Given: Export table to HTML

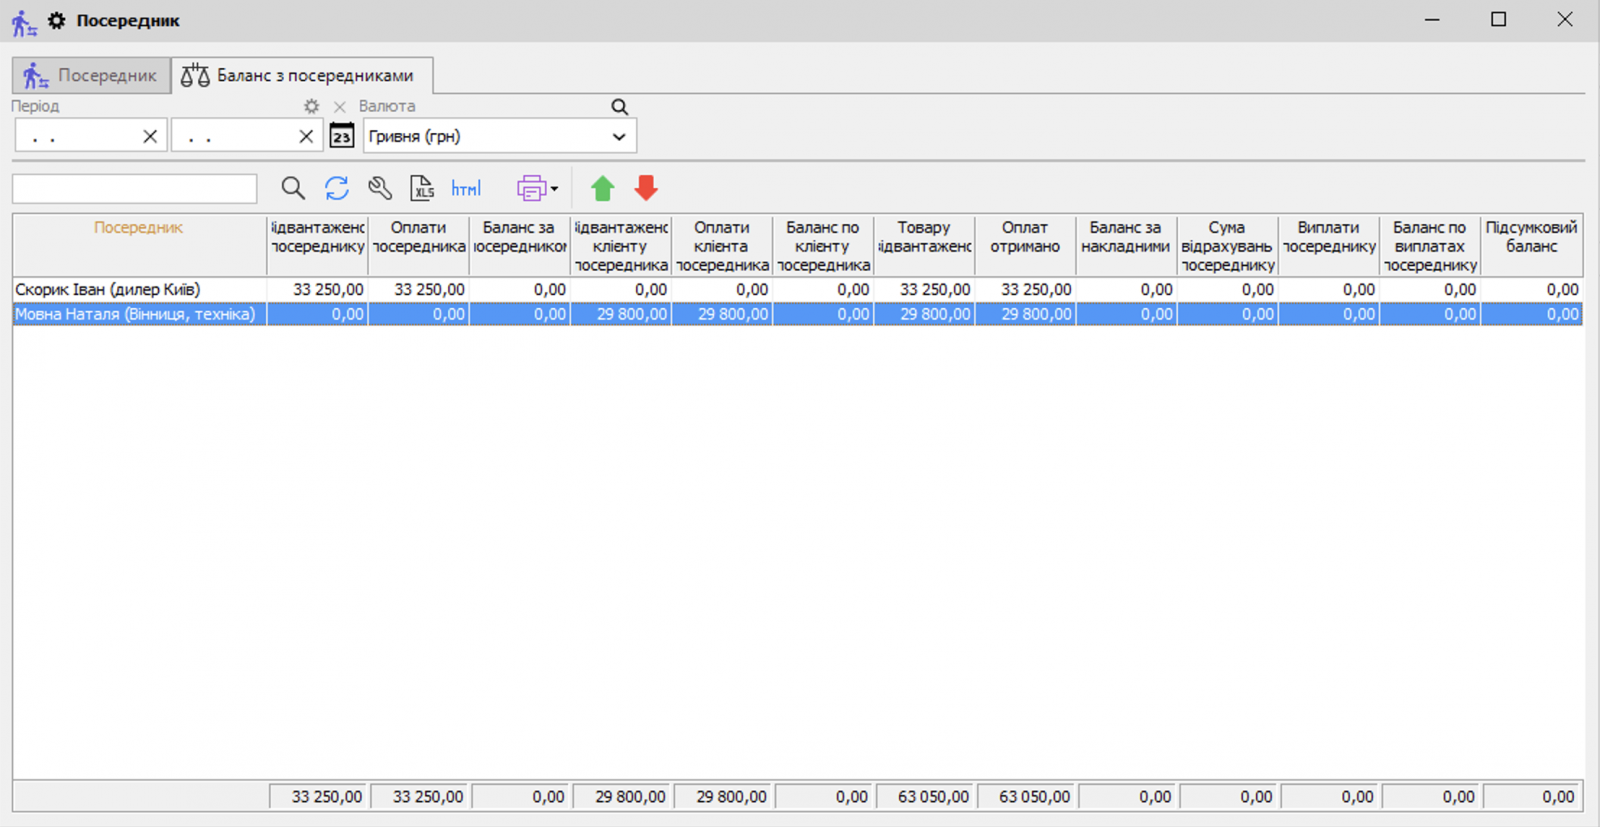Looking at the screenshot, I should coord(466,188).
